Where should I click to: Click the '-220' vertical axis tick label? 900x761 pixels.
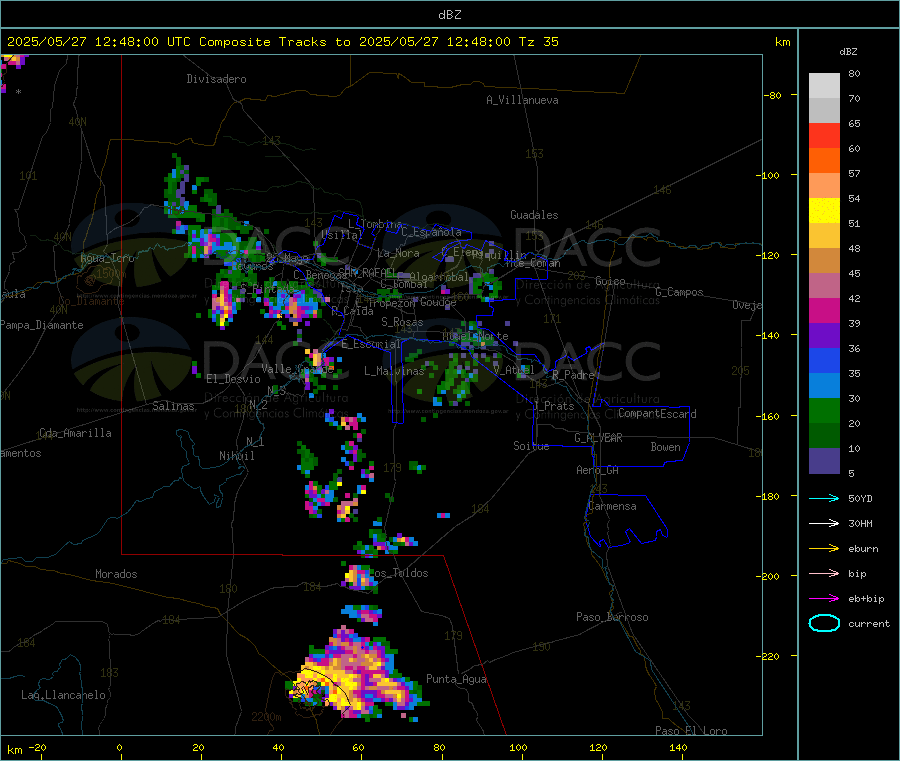[770, 657]
